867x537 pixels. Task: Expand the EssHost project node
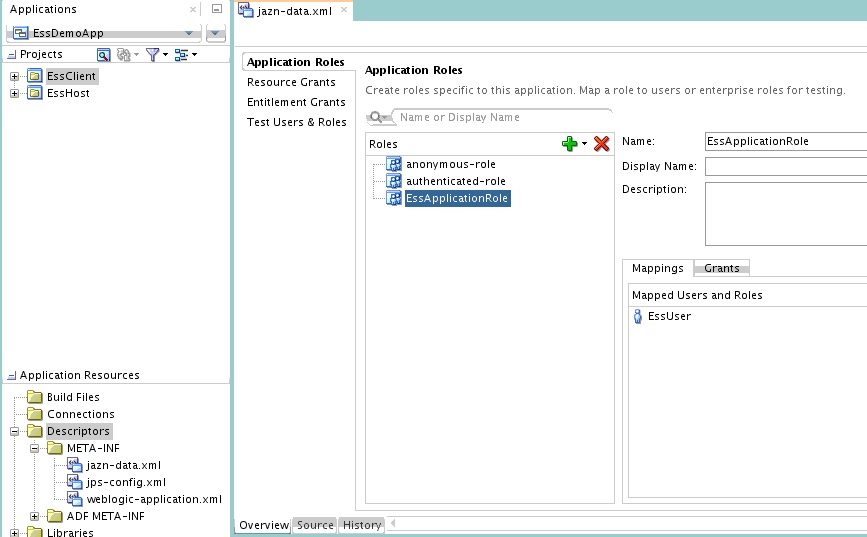(14, 93)
